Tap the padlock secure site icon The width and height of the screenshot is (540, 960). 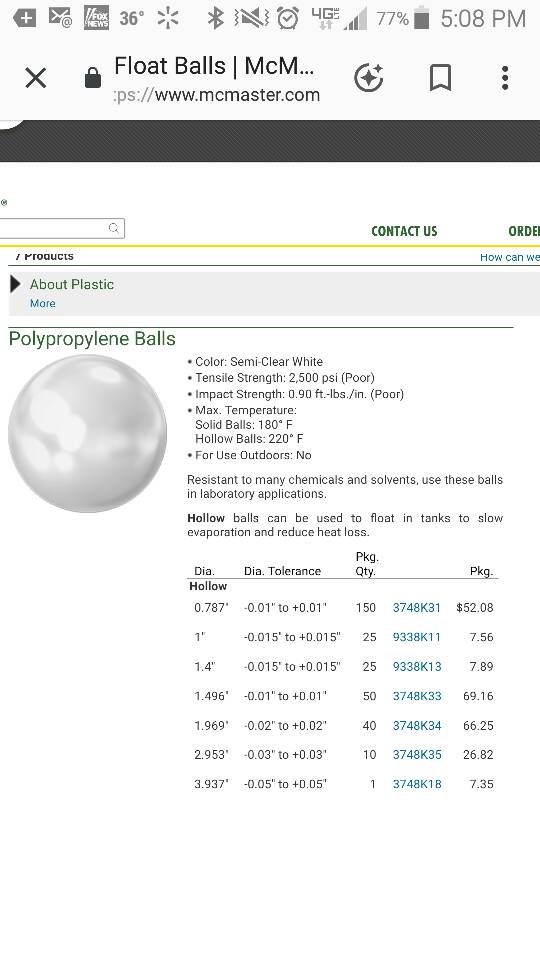pos(92,78)
